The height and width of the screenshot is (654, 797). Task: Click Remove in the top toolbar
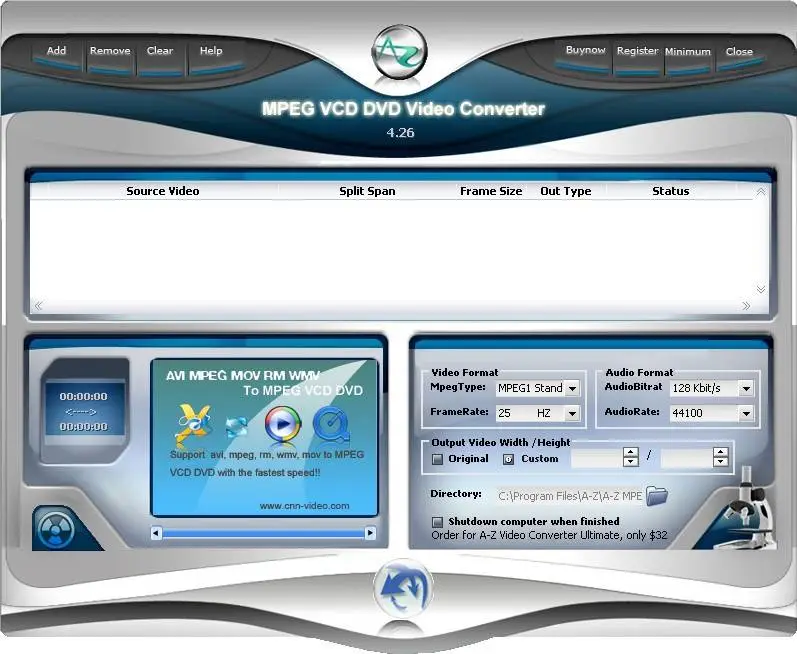coord(110,51)
